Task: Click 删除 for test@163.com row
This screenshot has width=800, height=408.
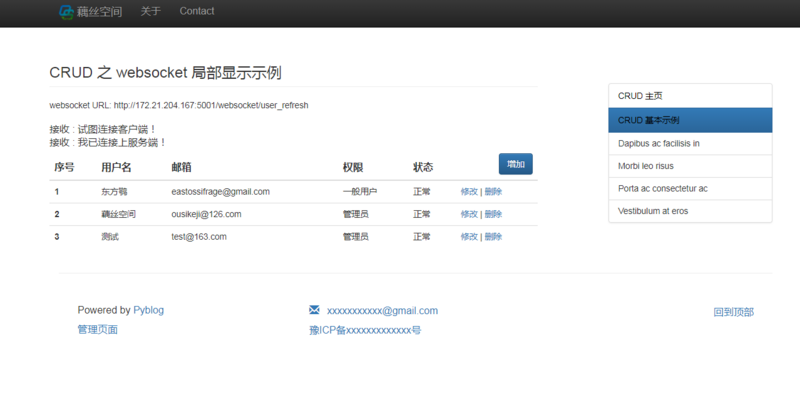Action: pos(493,237)
